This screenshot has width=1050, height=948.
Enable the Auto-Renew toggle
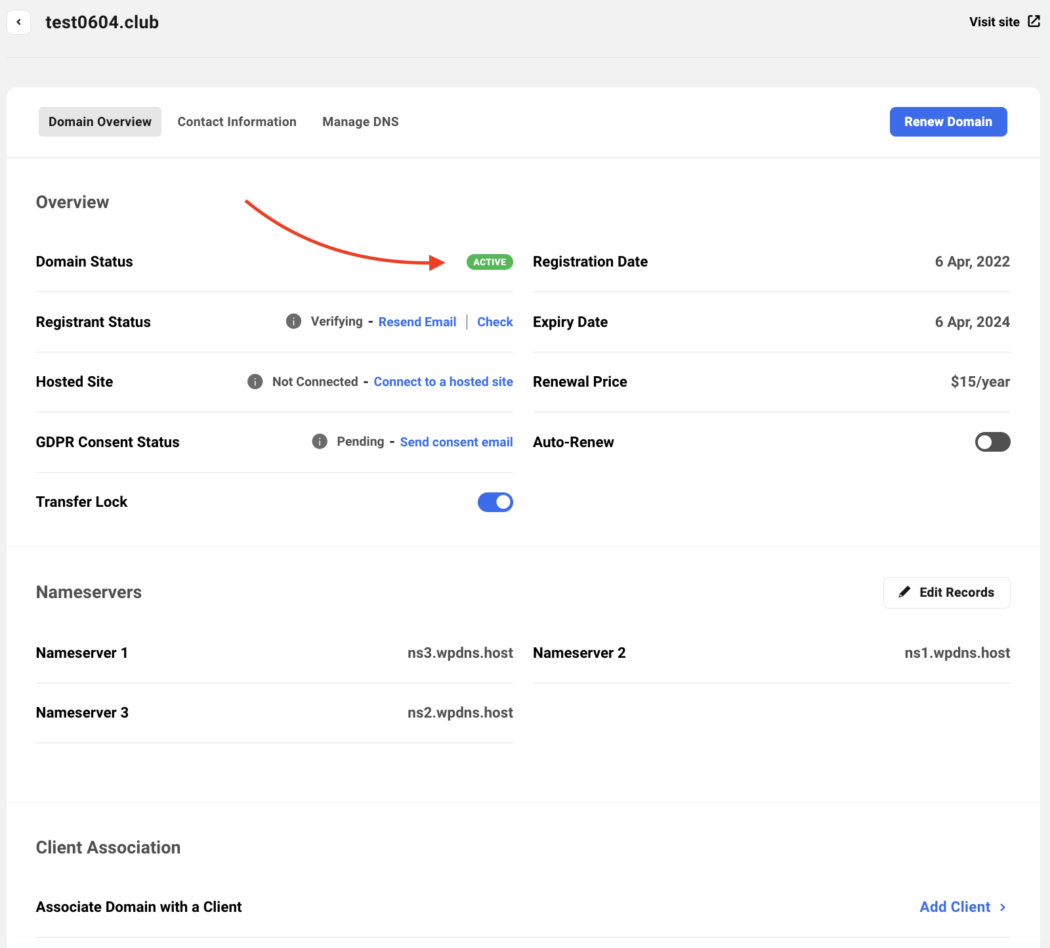click(992, 442)
